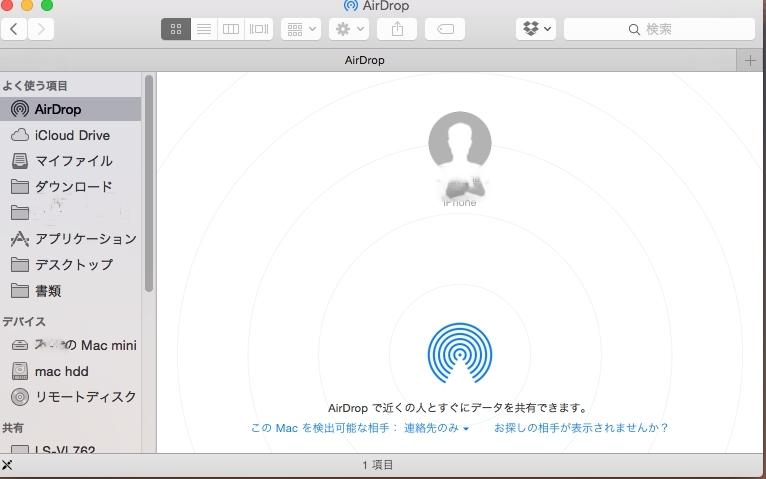Screen dimensions: 766x479
Task: Click the デバイス section header
Action: [24, 322]
